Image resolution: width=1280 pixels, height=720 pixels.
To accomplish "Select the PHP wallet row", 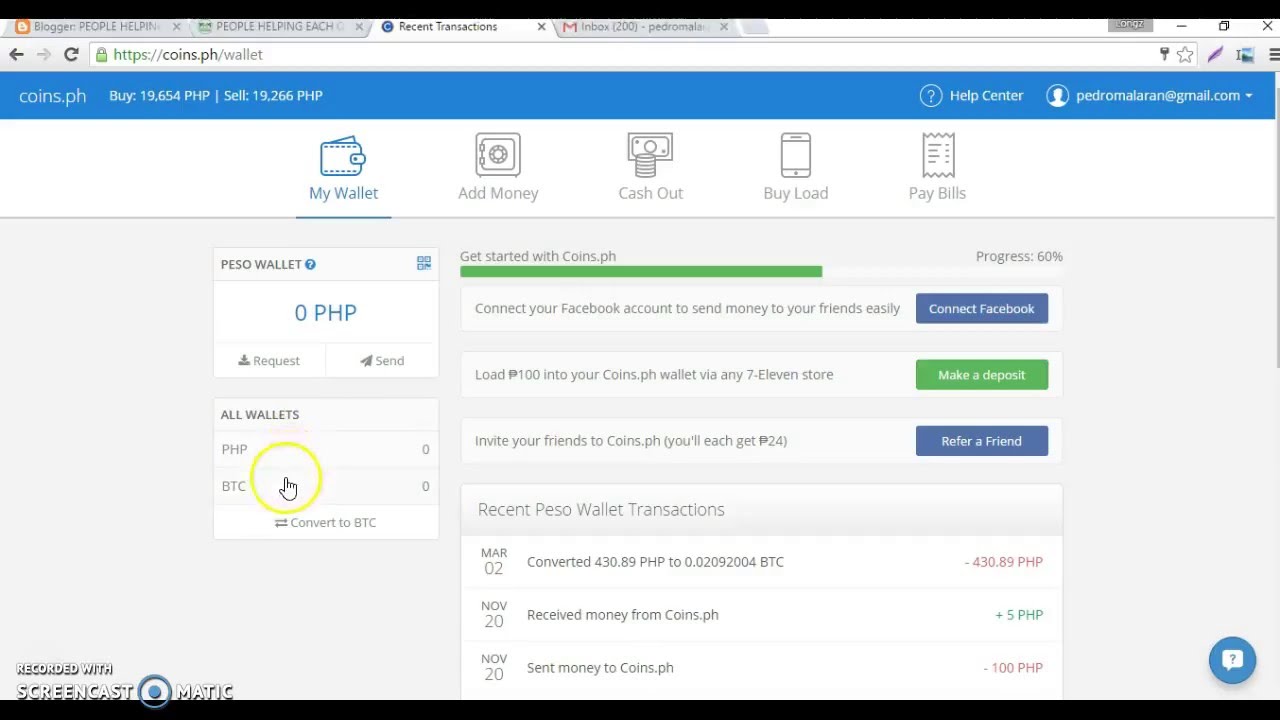I will click(326, 449).
